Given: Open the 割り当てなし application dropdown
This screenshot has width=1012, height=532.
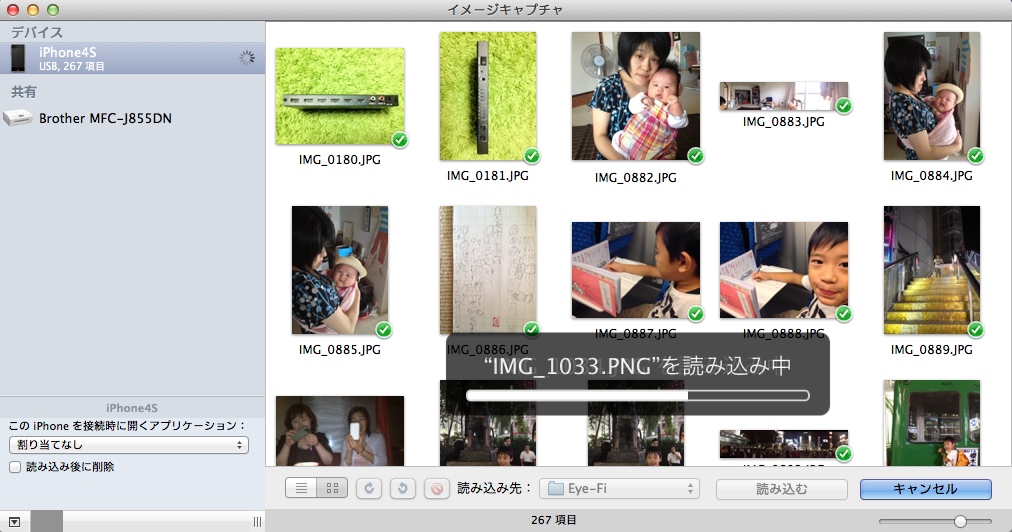Looking at the screenshot, I should pos(129,445).
